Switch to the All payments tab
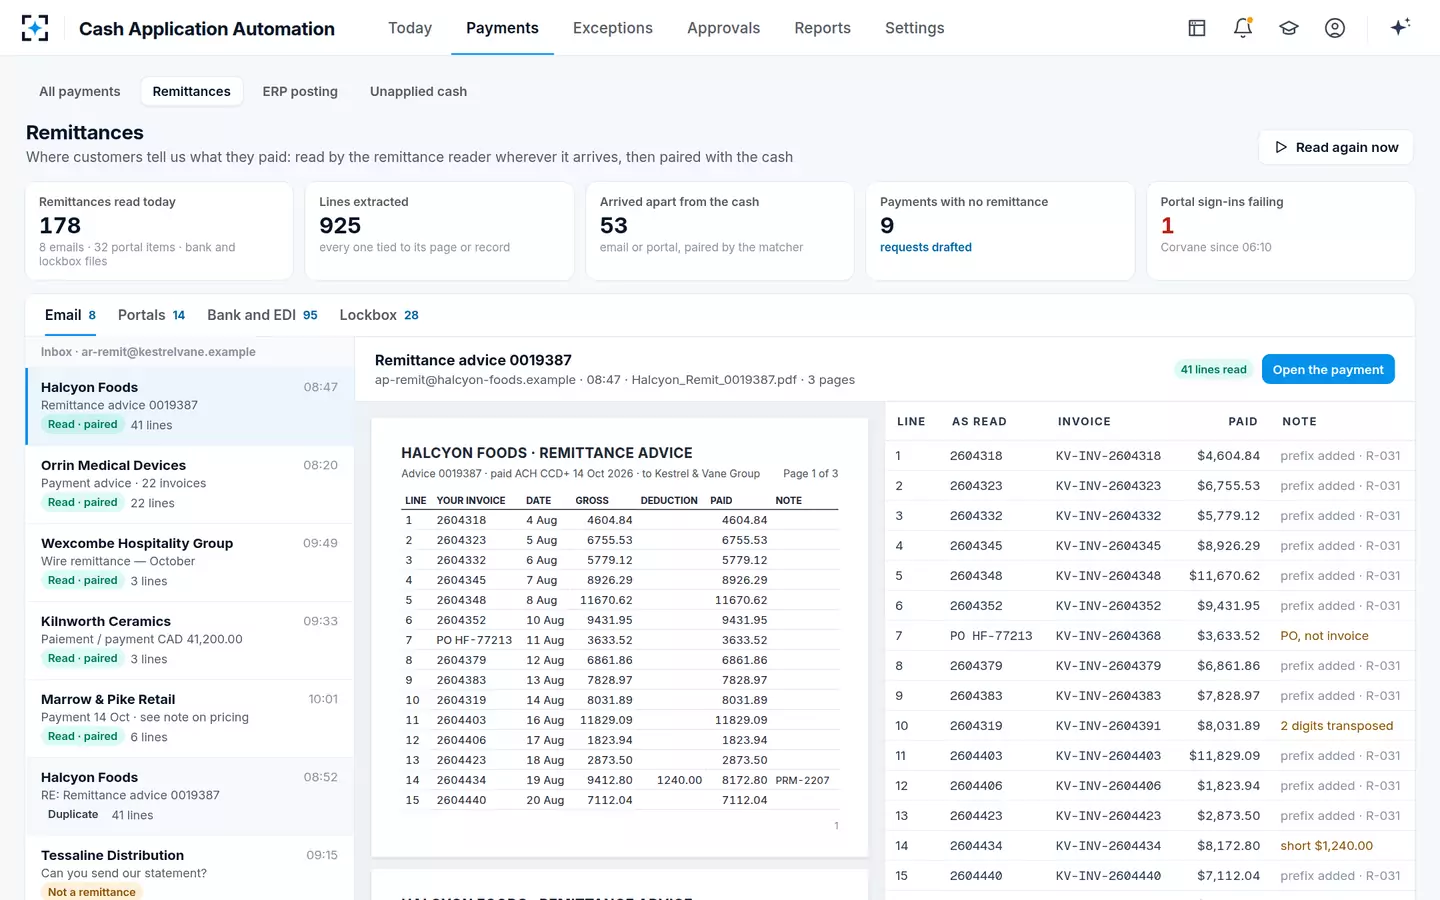 [79, 91]
